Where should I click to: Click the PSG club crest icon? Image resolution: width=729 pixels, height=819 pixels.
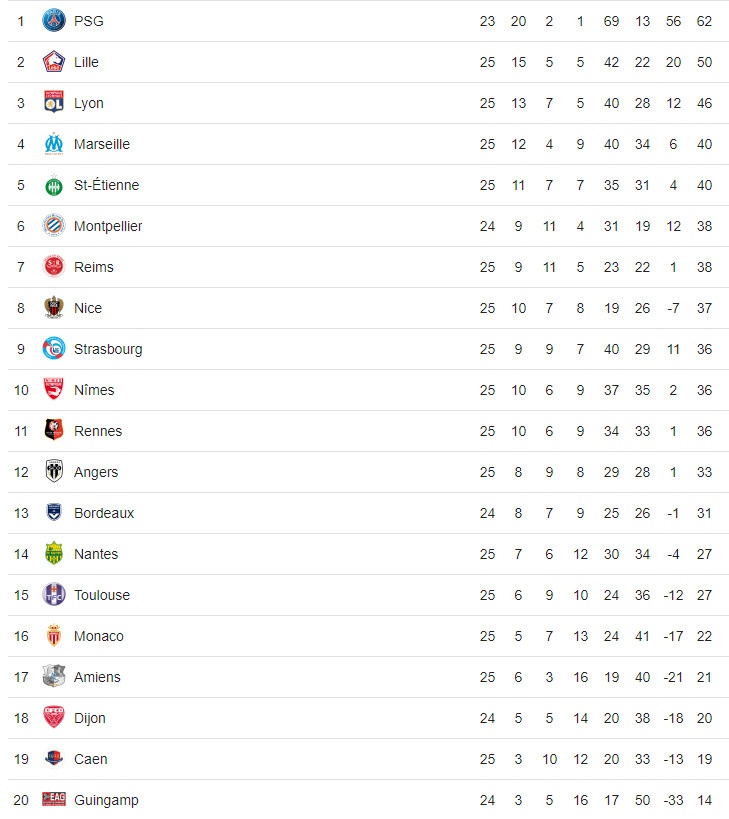click(54, 21)
